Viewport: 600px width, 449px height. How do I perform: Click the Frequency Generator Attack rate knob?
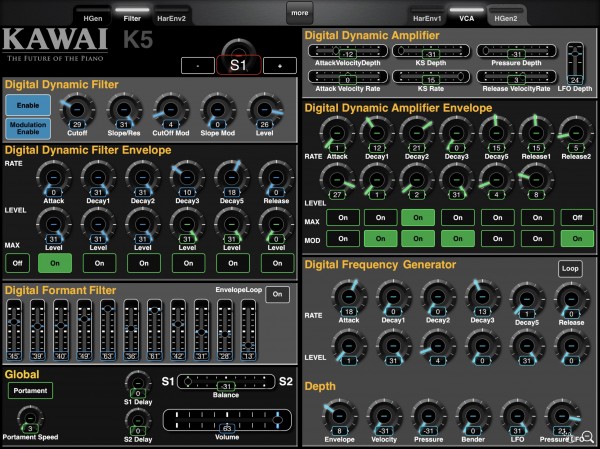[x=349, y=297]
